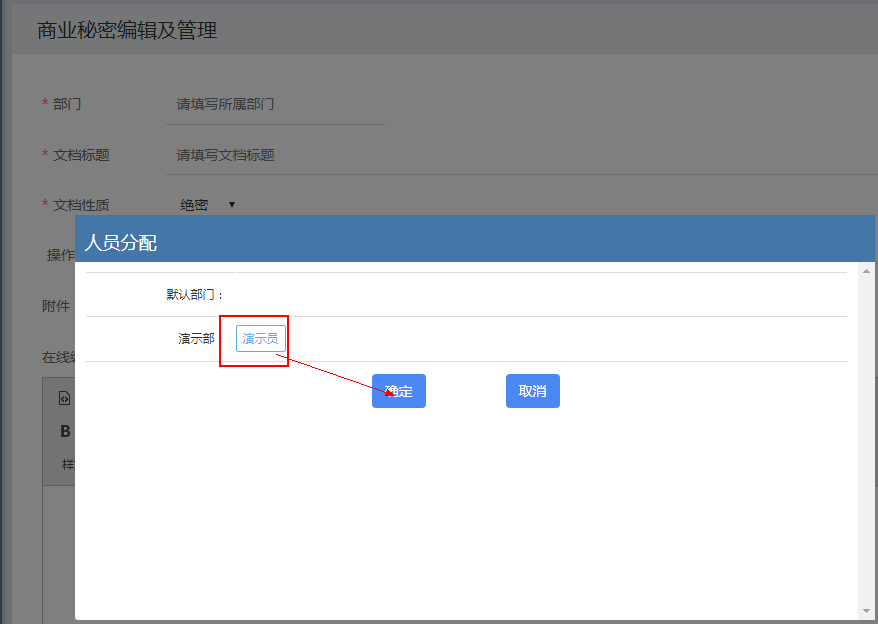Click the 确定 confirm button
This screenshot has height=624, width=878.
tap(399, 391)
